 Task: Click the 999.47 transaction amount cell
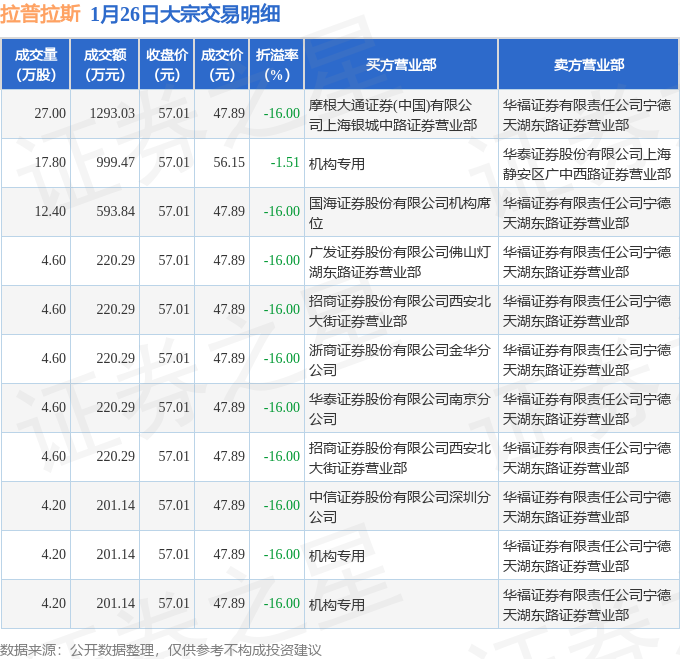115,163
